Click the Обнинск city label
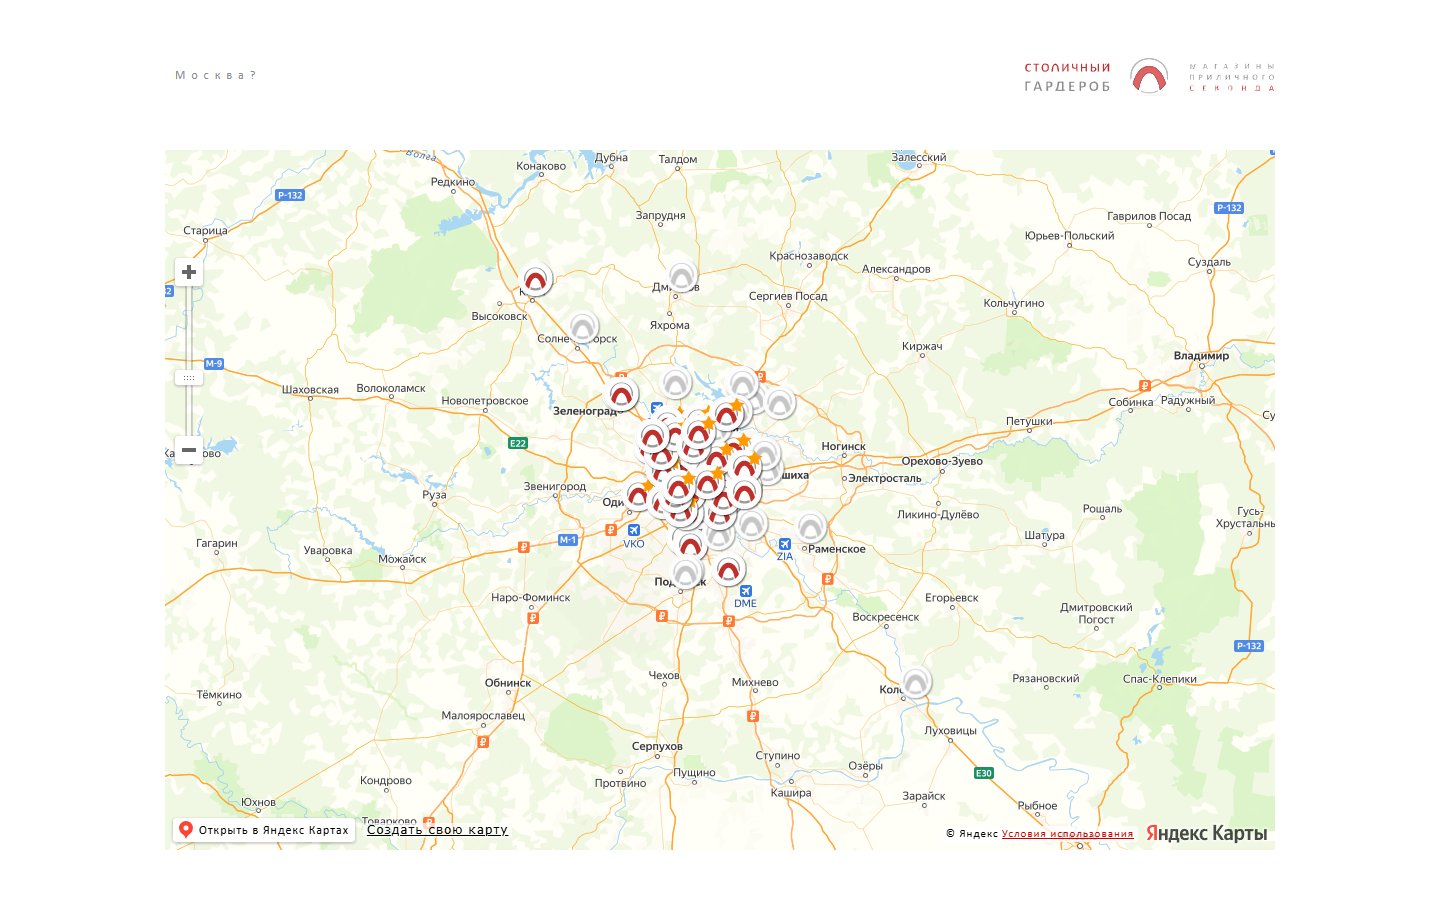Screen dimensions: 1440x900 click(x=508, y=683)
